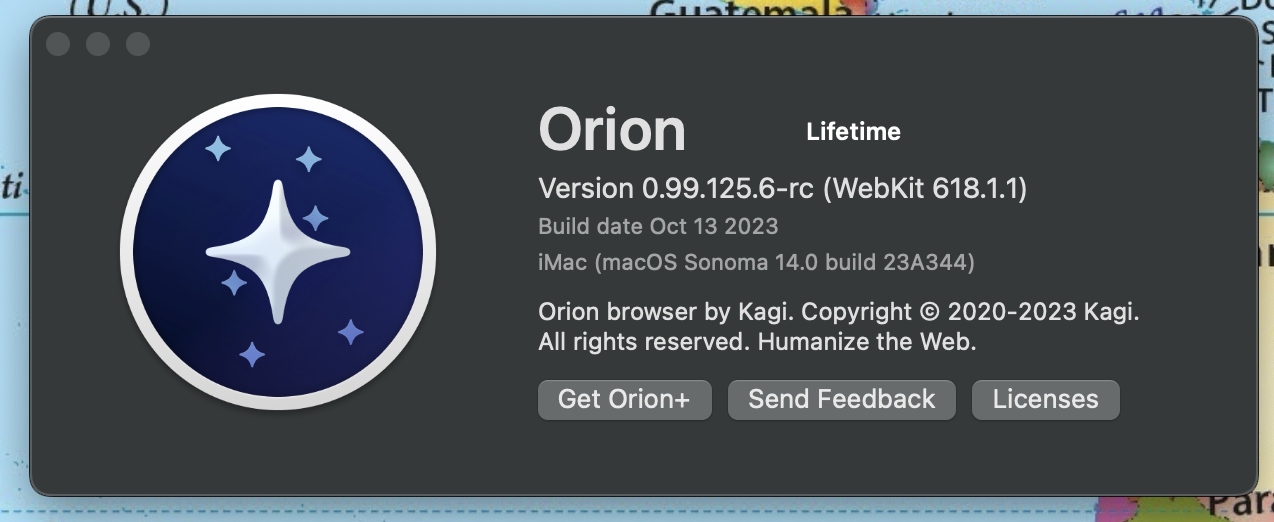The image size is (1274, 522).
Task: Click the iMac macOS Sonoma build line
Action: coord(756,262)
